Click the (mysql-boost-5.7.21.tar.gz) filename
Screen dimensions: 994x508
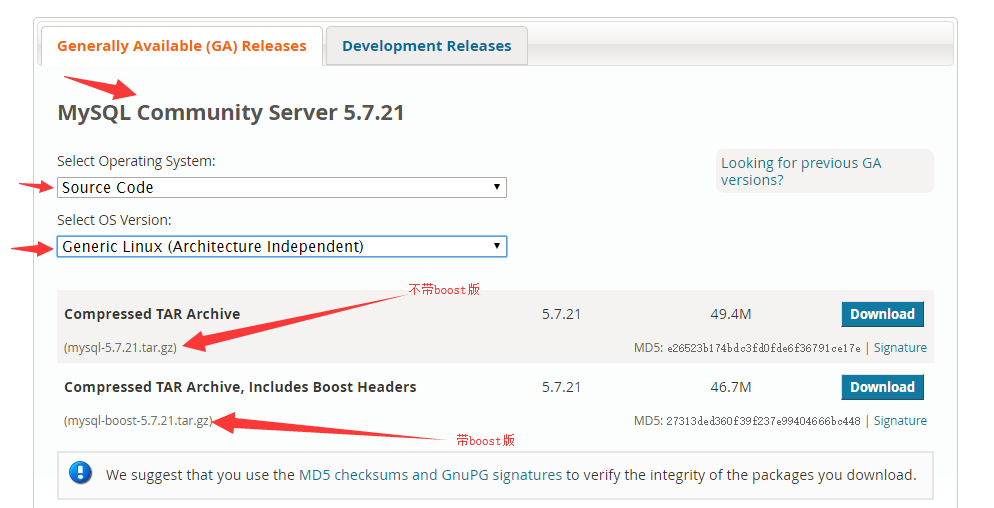[138, 420]
